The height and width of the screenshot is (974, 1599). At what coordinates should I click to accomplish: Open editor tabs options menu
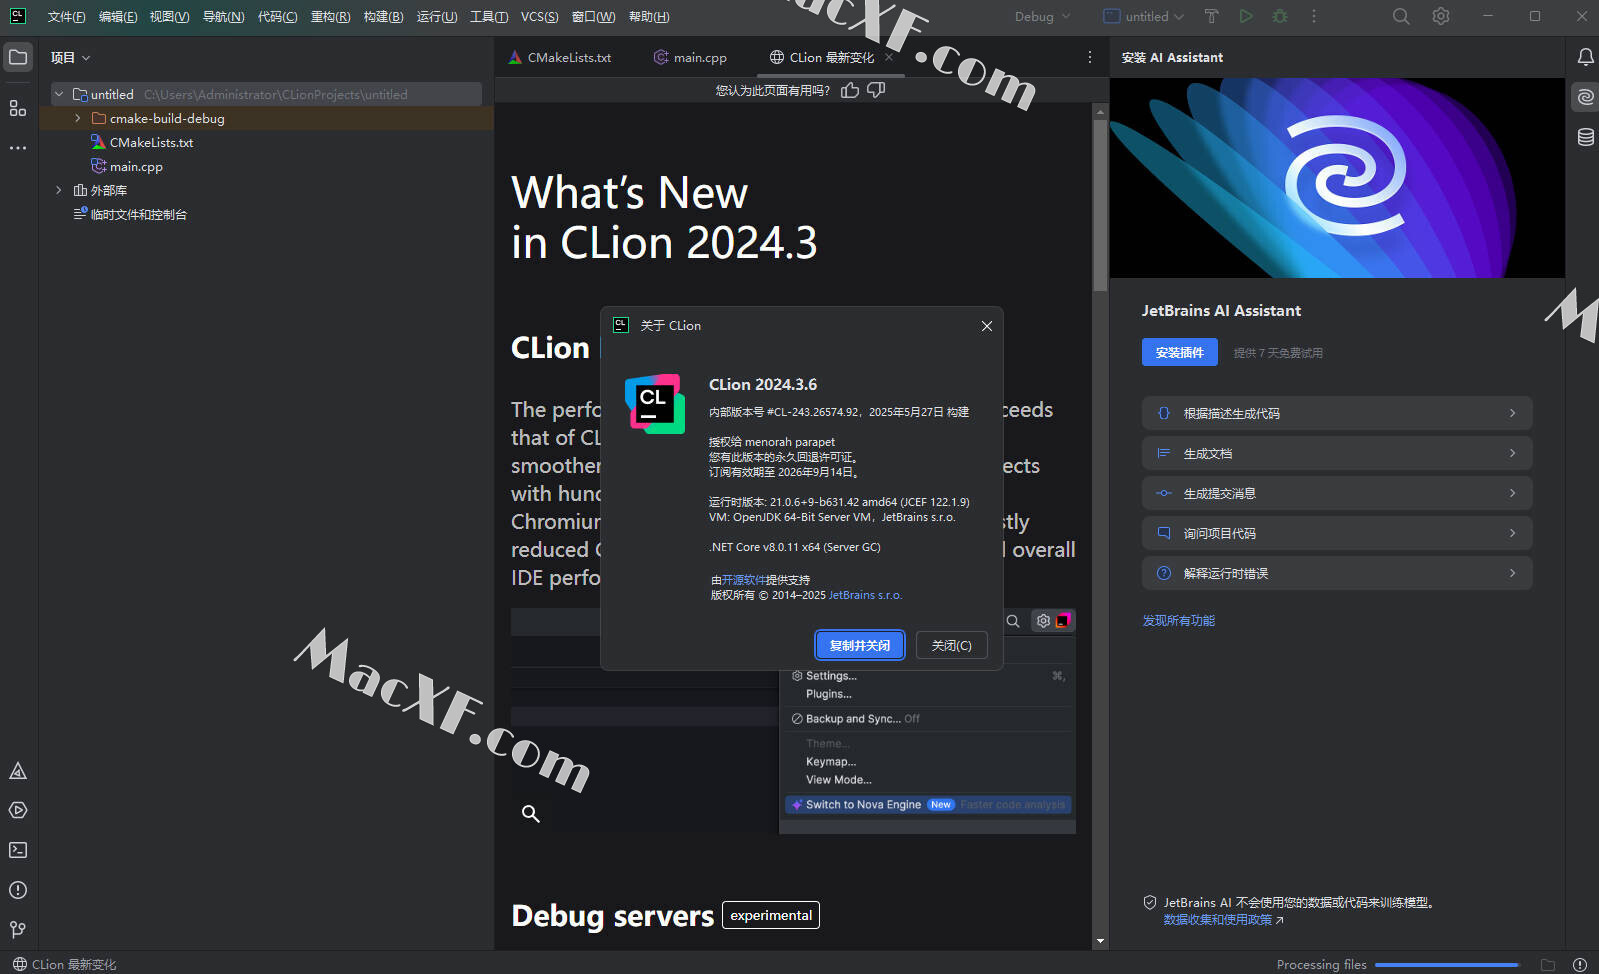point(1090,57)
